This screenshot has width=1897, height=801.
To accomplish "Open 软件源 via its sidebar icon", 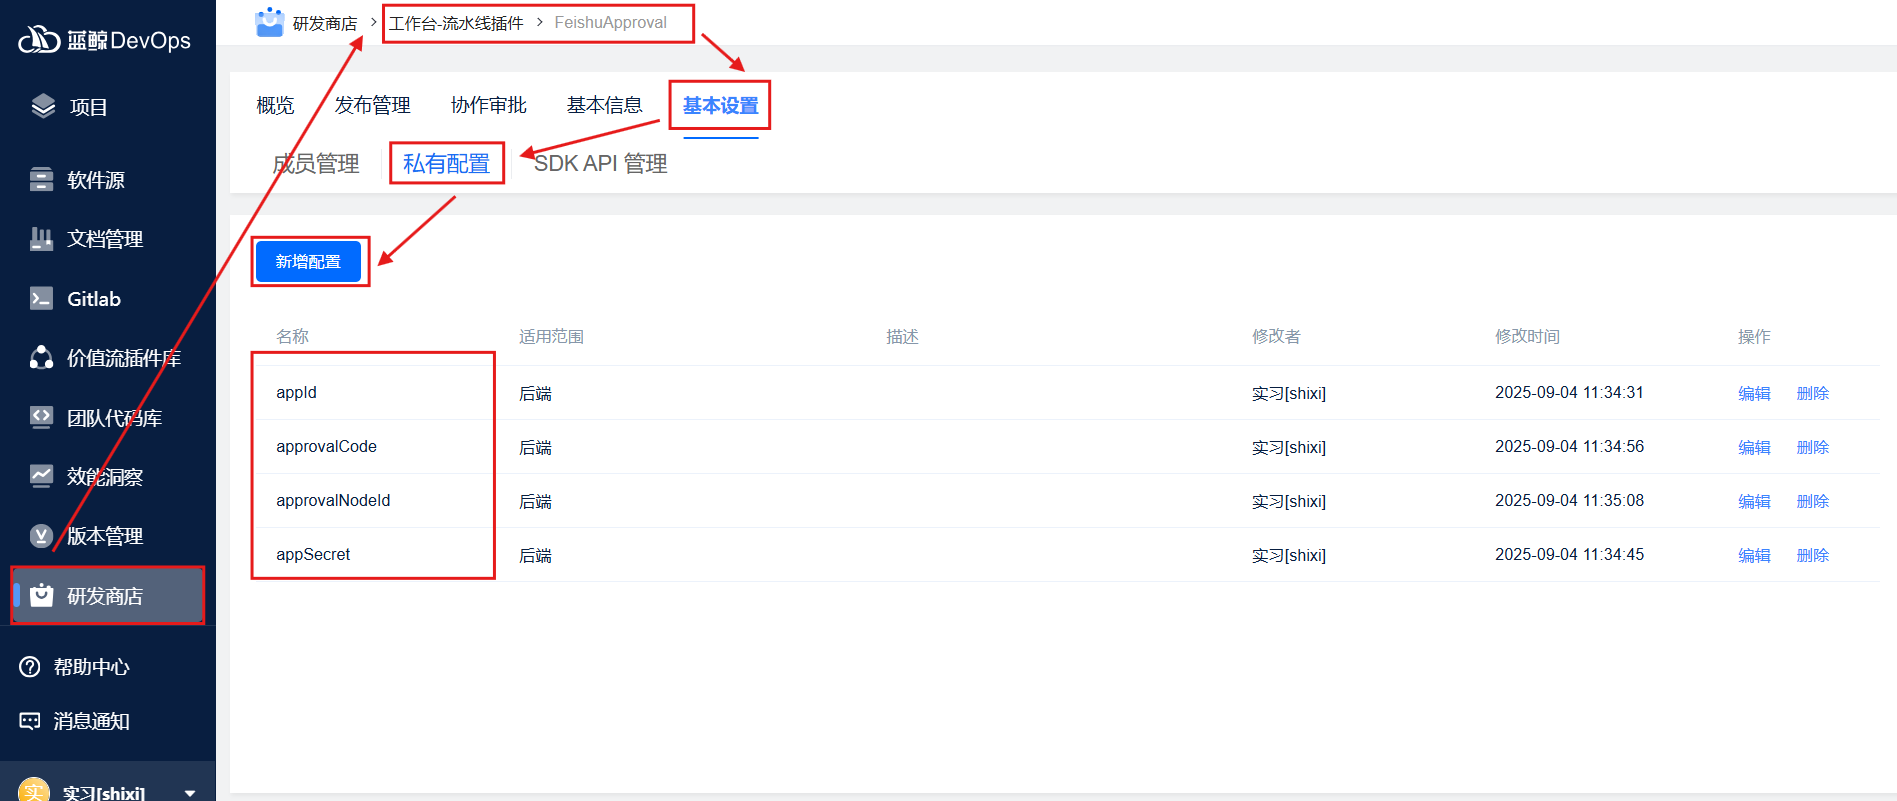I will [x=41, y=180].
